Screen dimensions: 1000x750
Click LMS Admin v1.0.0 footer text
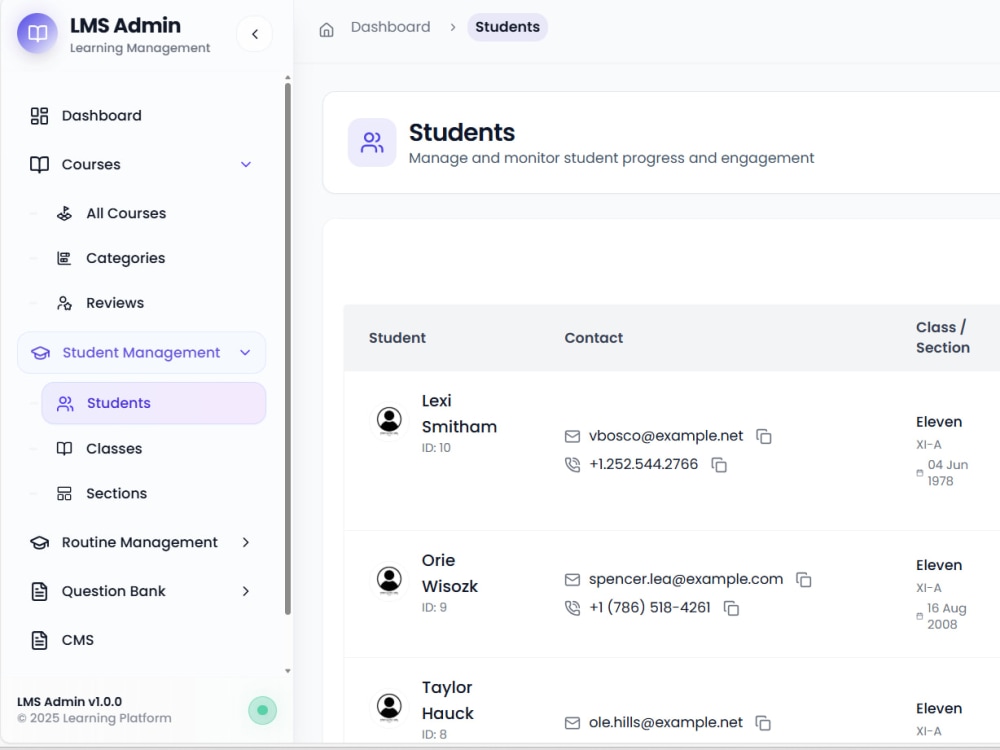pyautogui.click(x=70, y=702)
